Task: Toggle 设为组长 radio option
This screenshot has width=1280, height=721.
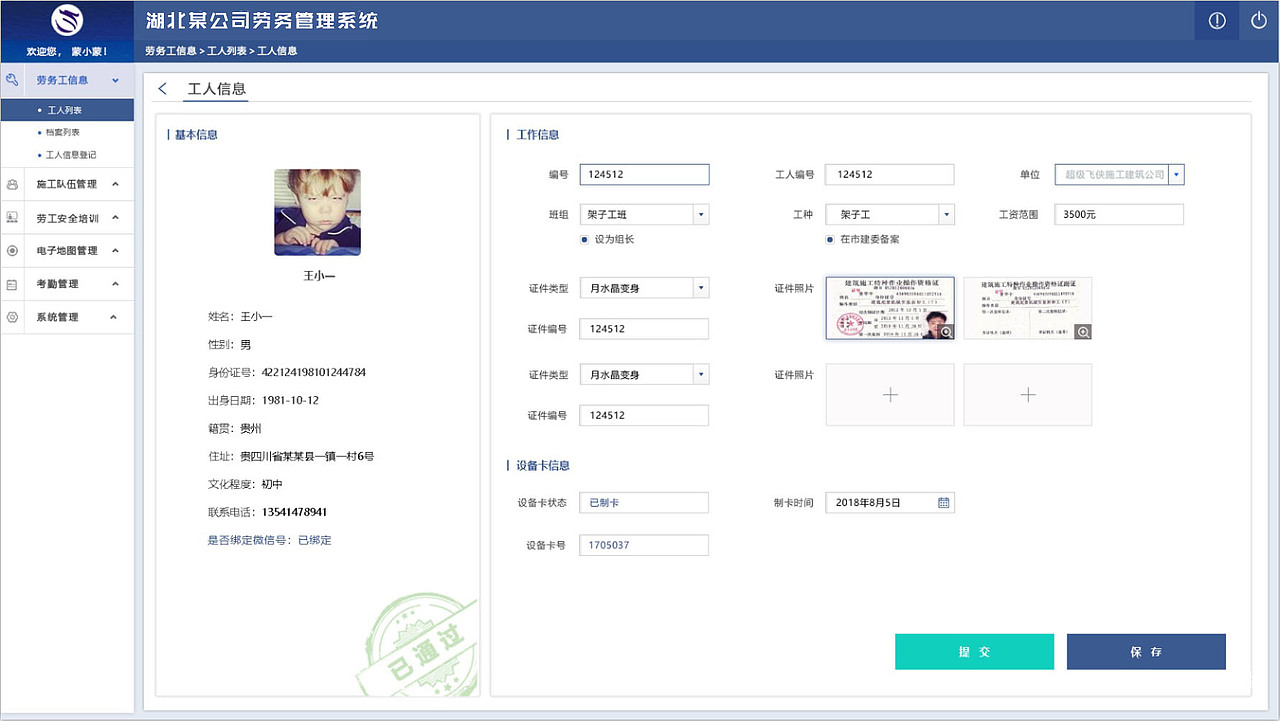Action: click(584, 239)
